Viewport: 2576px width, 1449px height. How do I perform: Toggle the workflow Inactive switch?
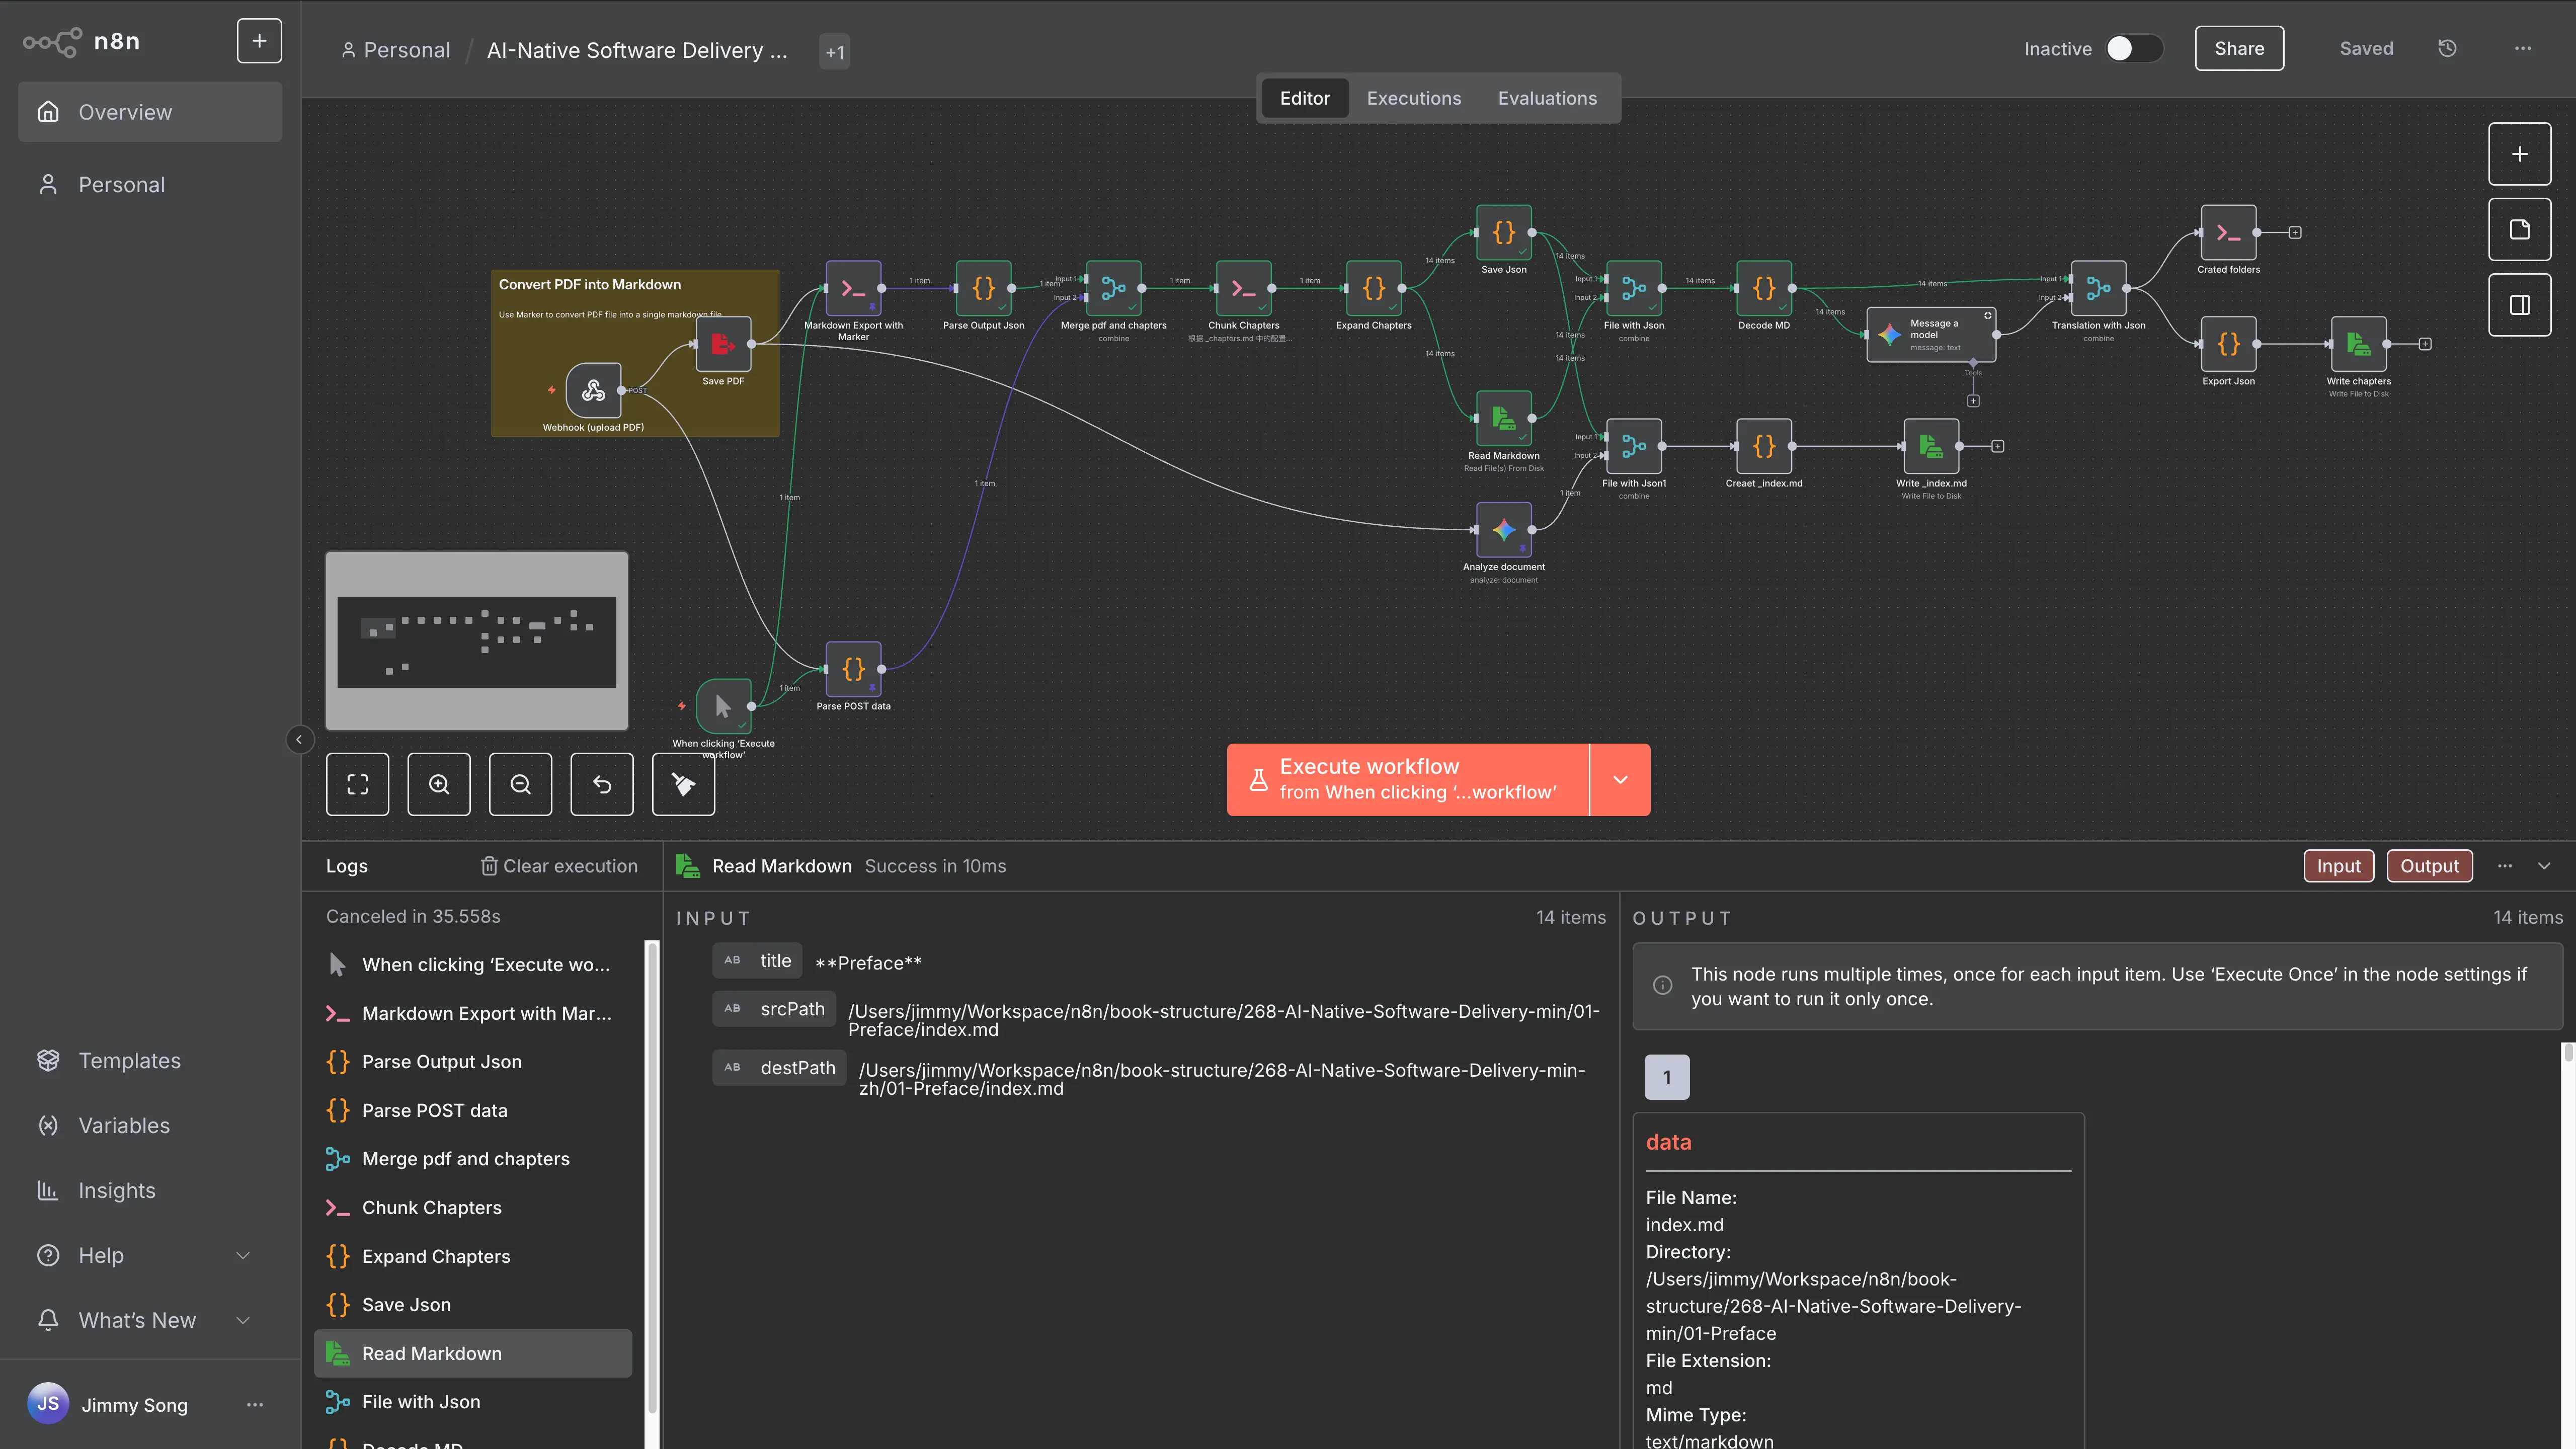(2133, 48)
